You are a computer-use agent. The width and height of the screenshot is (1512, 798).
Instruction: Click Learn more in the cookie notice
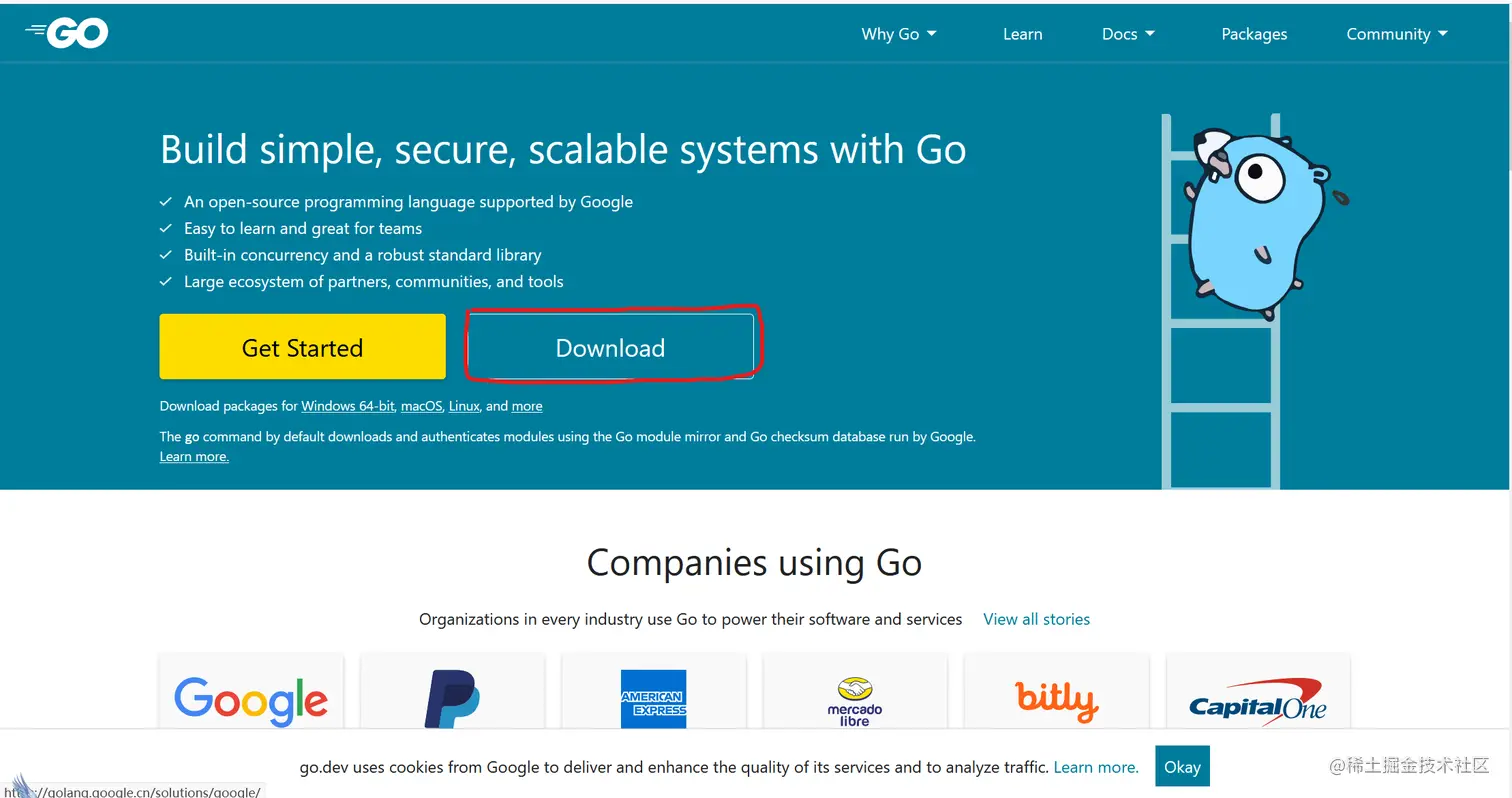1096,767
